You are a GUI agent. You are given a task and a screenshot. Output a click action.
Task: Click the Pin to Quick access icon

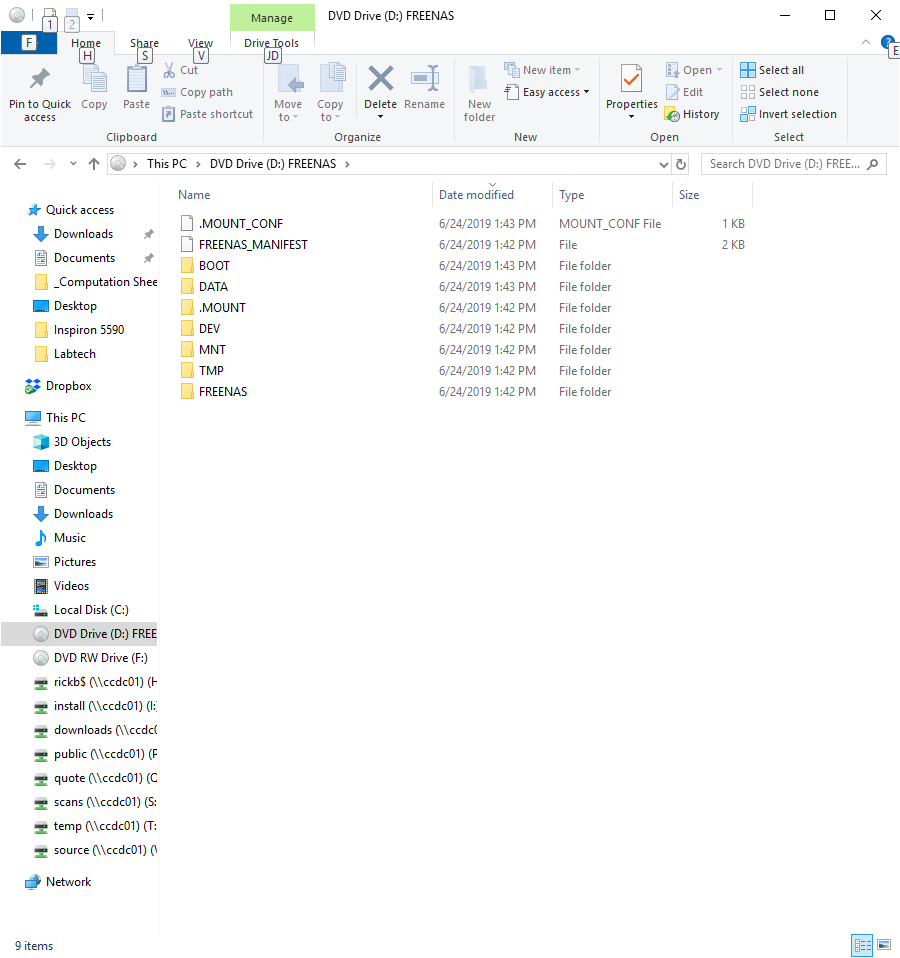[40, 79]
